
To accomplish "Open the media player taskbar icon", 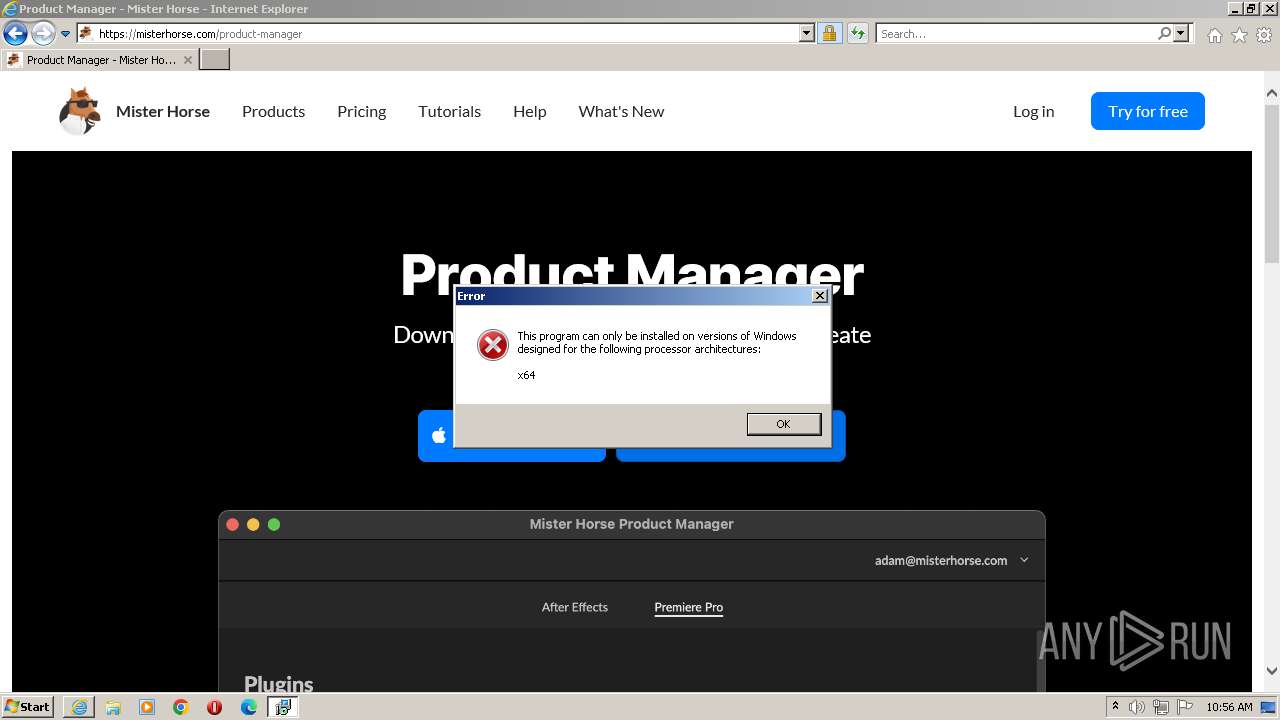I will point(147,707).
